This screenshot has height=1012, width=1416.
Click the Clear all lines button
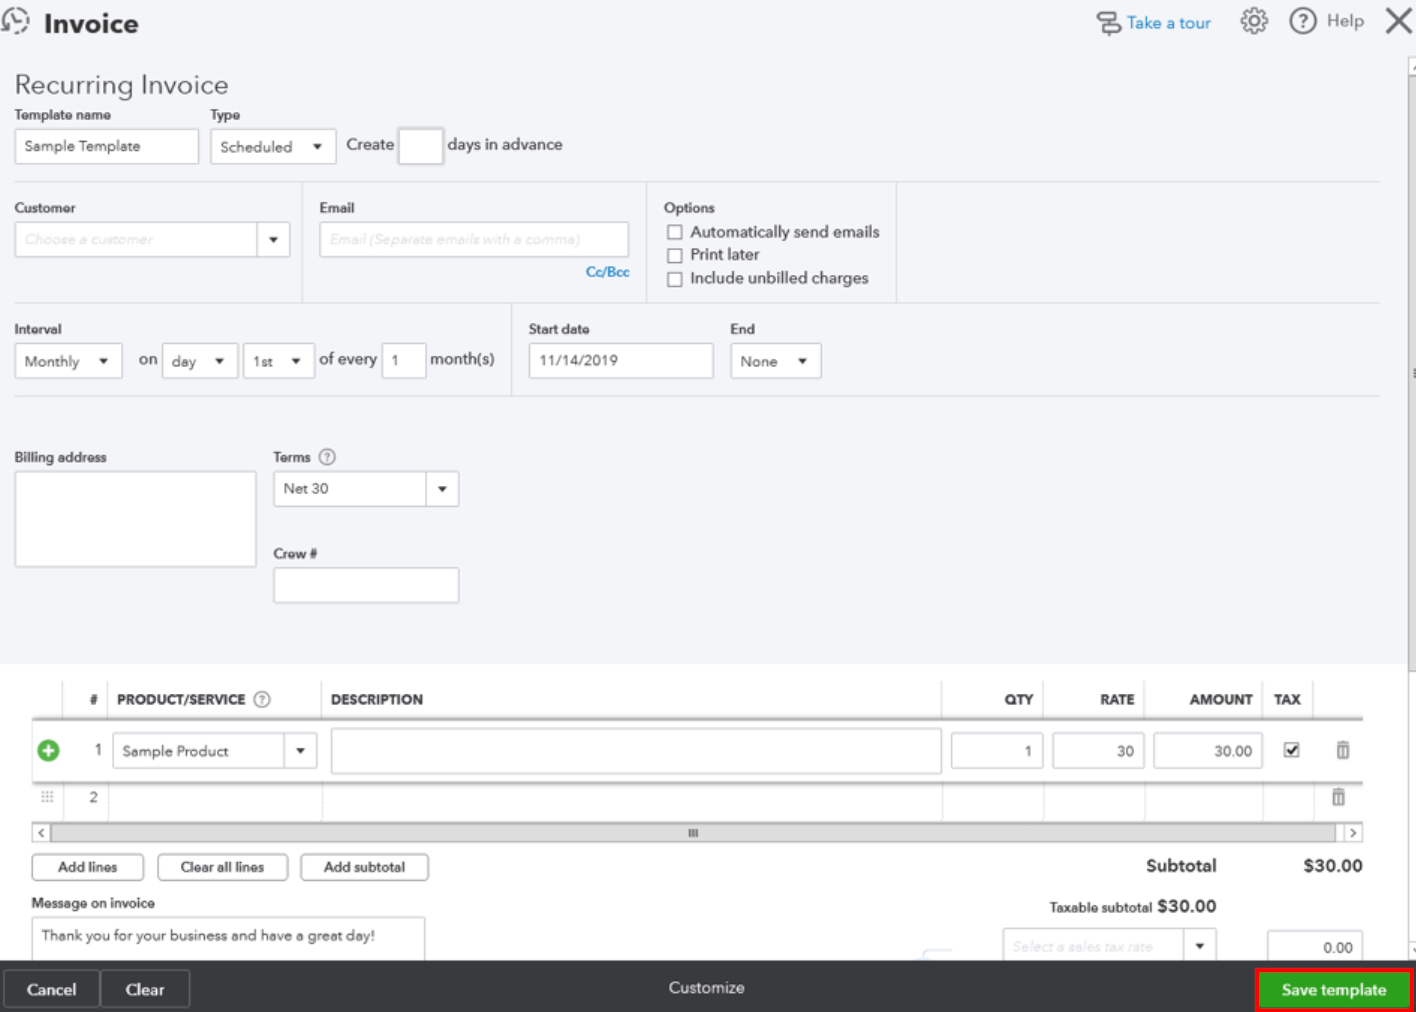(222, 866)
